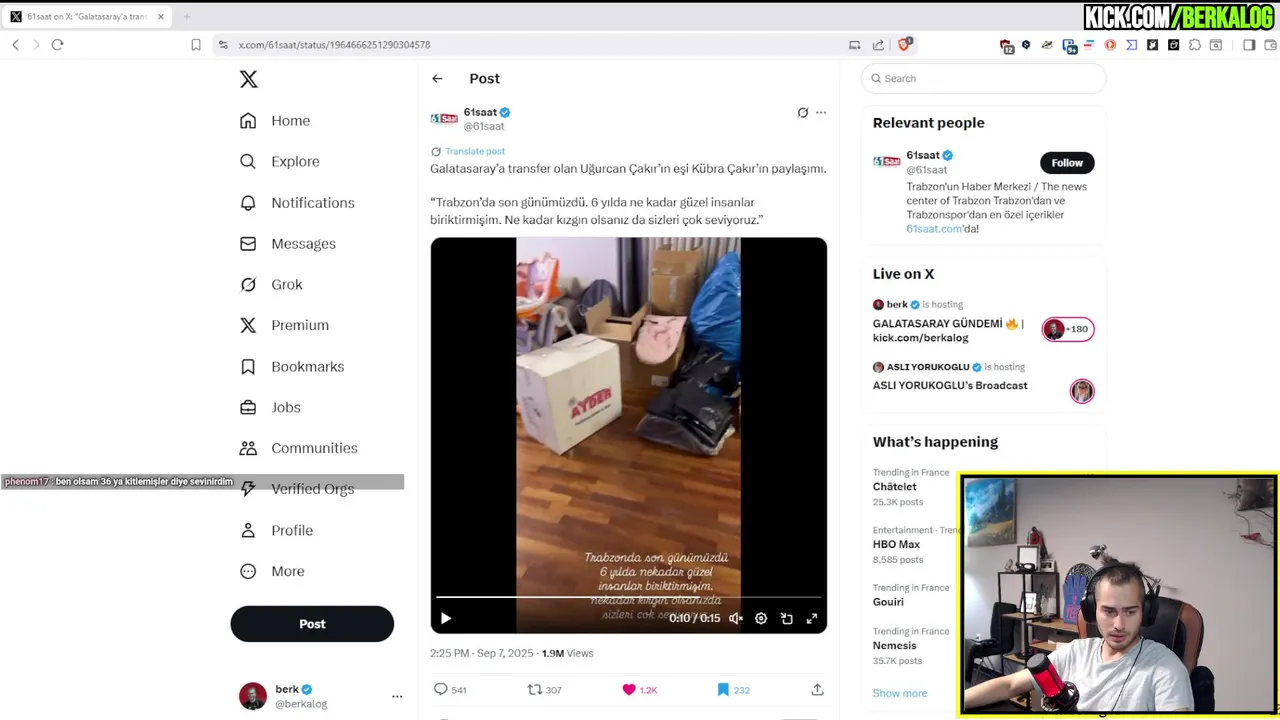1280x720 pixels.
Task: Open the Brave Shields lion icon
Action: pyautogui.click(x=904, y=45)
